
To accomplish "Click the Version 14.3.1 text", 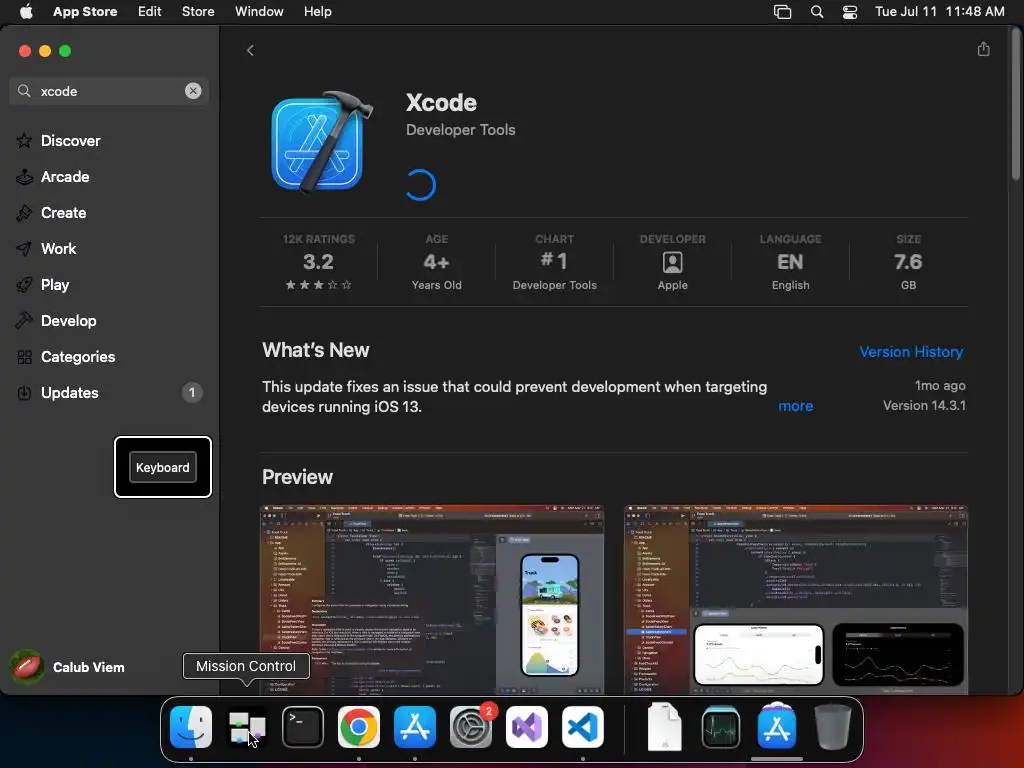I will coord(924,406).
